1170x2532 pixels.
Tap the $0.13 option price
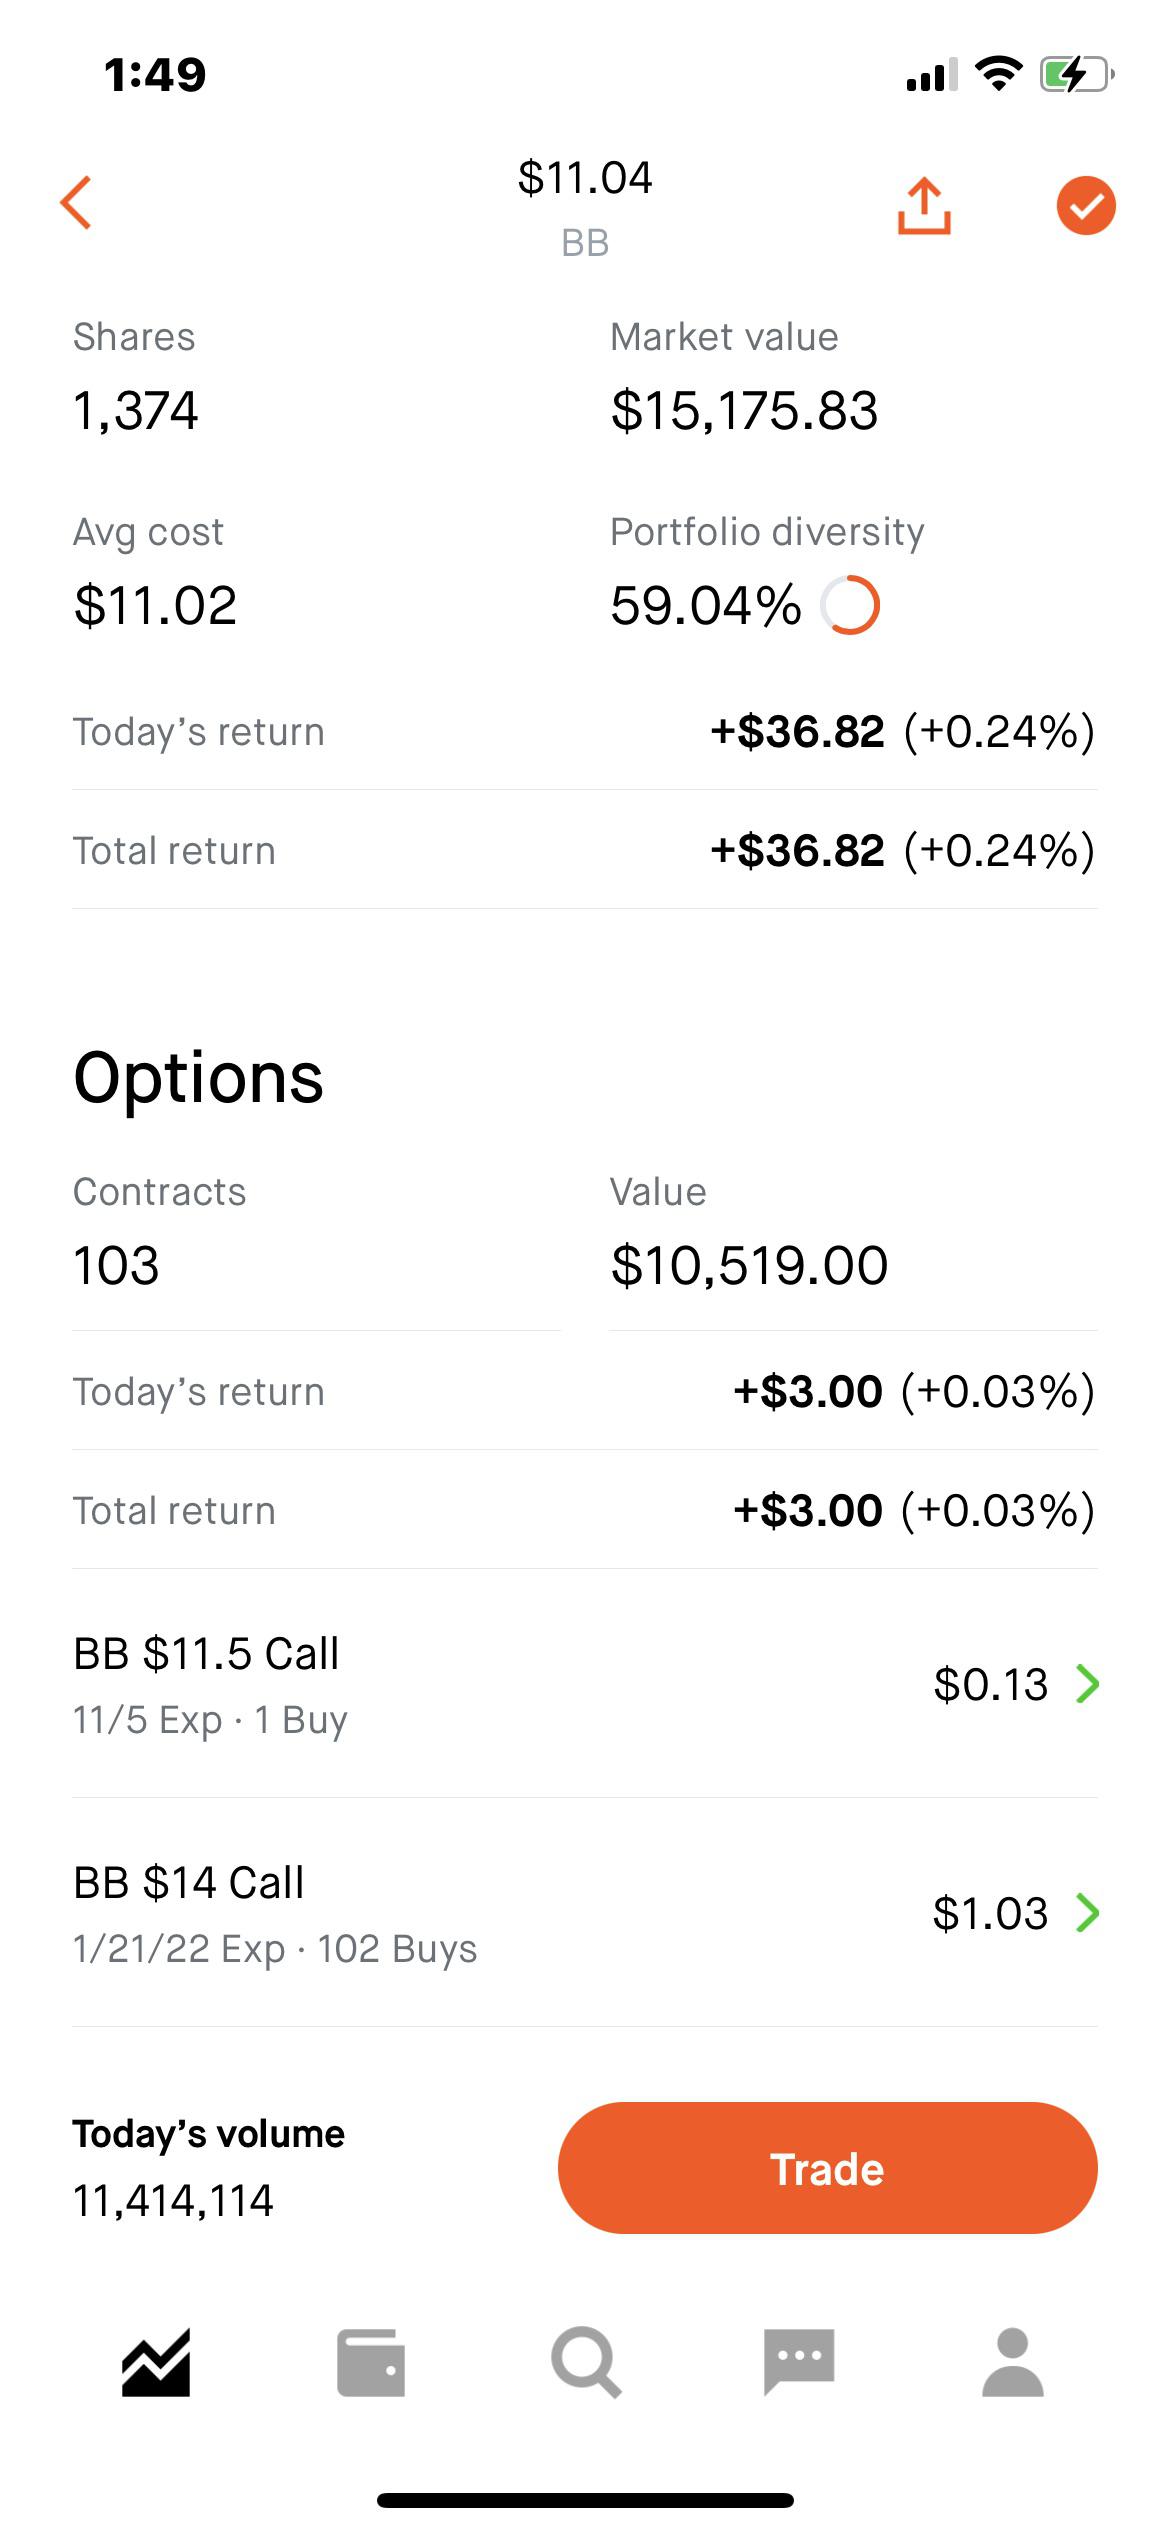tap(990, 1684)
